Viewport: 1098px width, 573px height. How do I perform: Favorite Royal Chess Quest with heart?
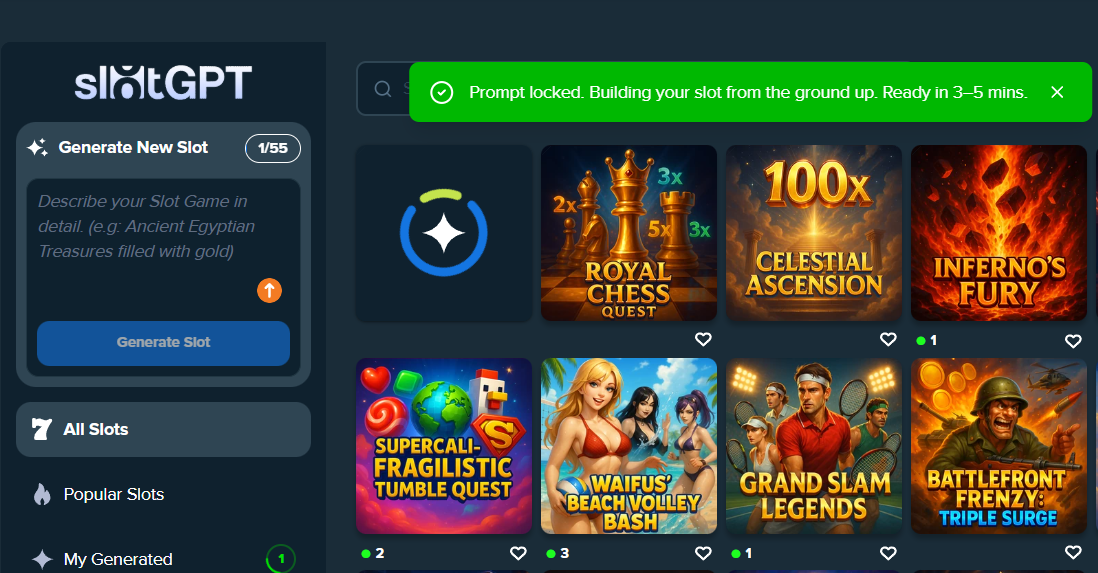point(703,340)
